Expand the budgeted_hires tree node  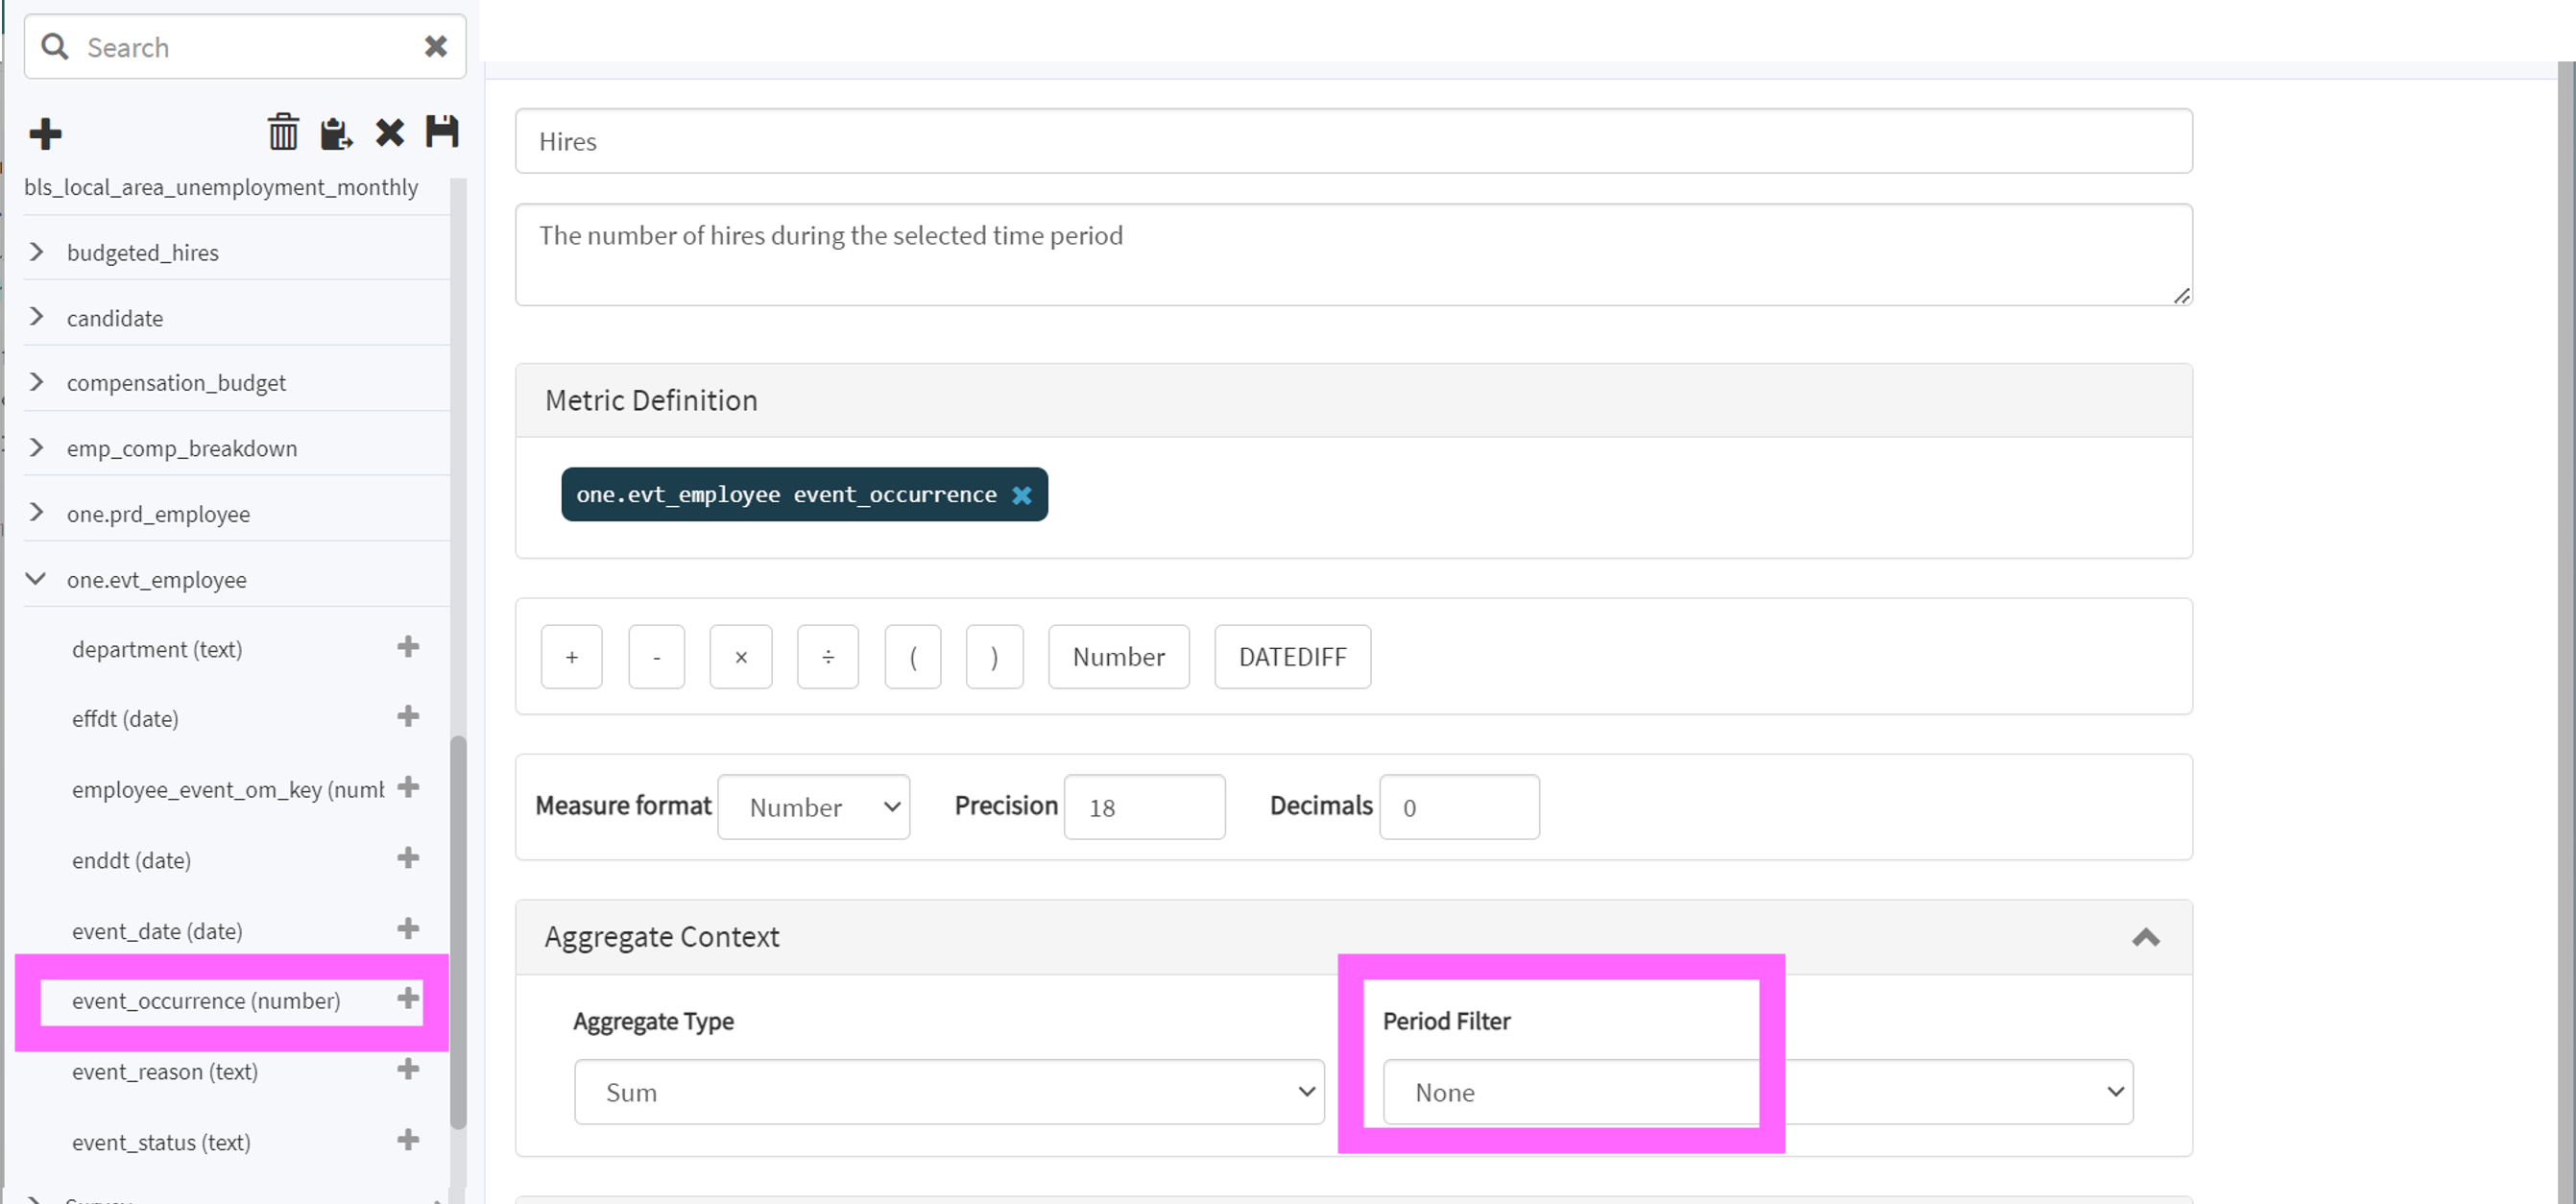point(37,252)
